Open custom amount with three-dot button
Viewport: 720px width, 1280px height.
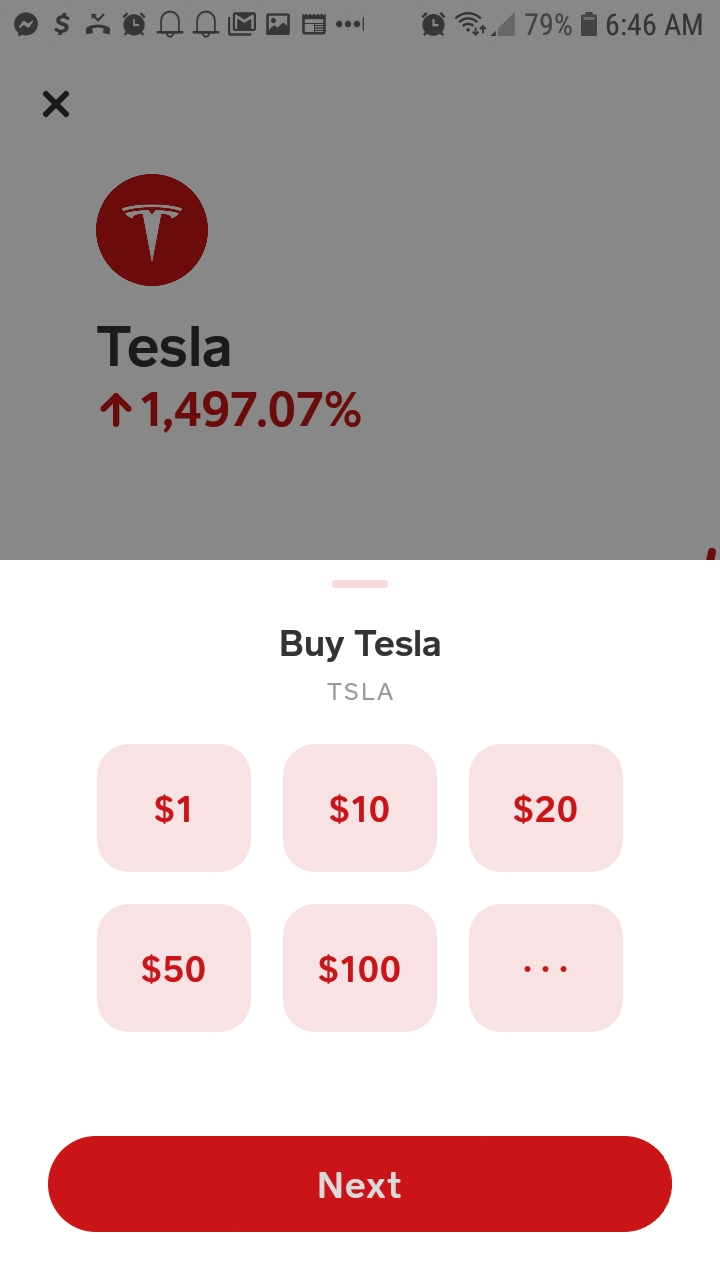(x=545, y=968)
